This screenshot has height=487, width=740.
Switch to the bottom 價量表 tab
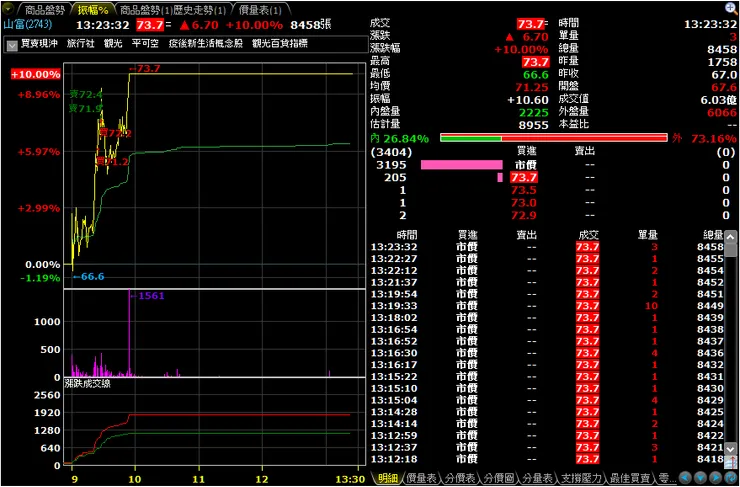421,478
